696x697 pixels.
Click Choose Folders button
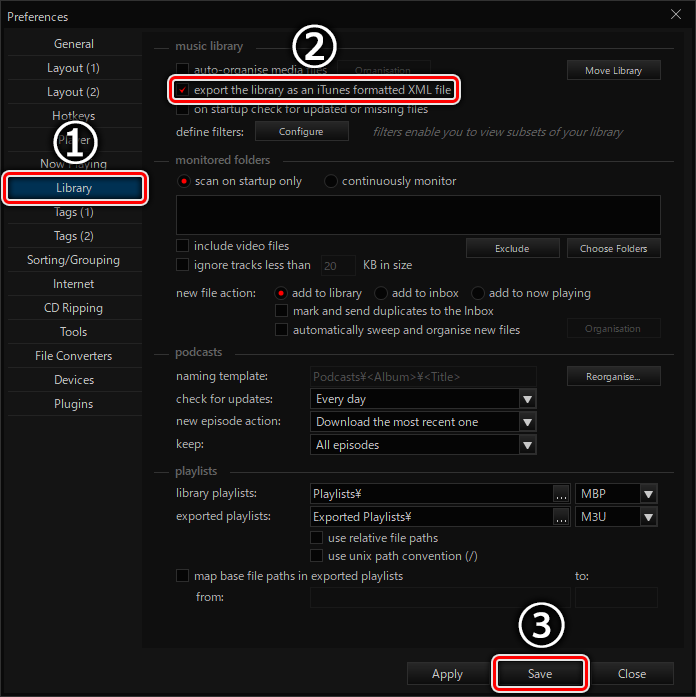(614, 248)
